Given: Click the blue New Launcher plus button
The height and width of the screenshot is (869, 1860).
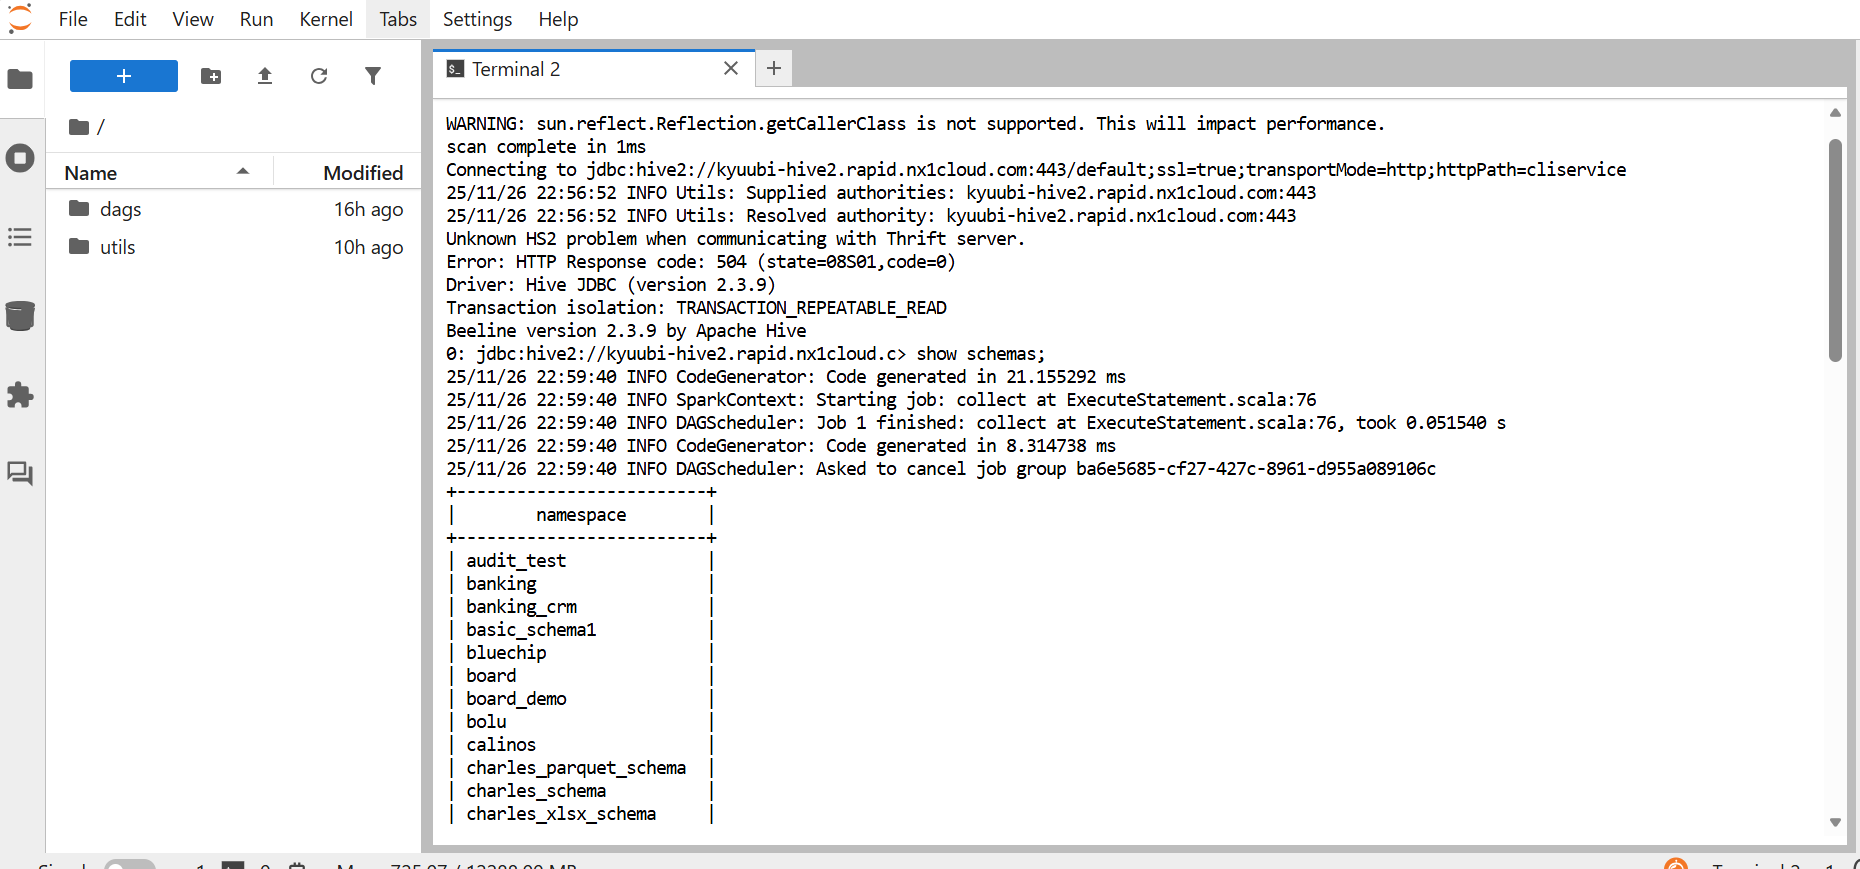Looking at the screenshot, I should (x=124, y=76).
